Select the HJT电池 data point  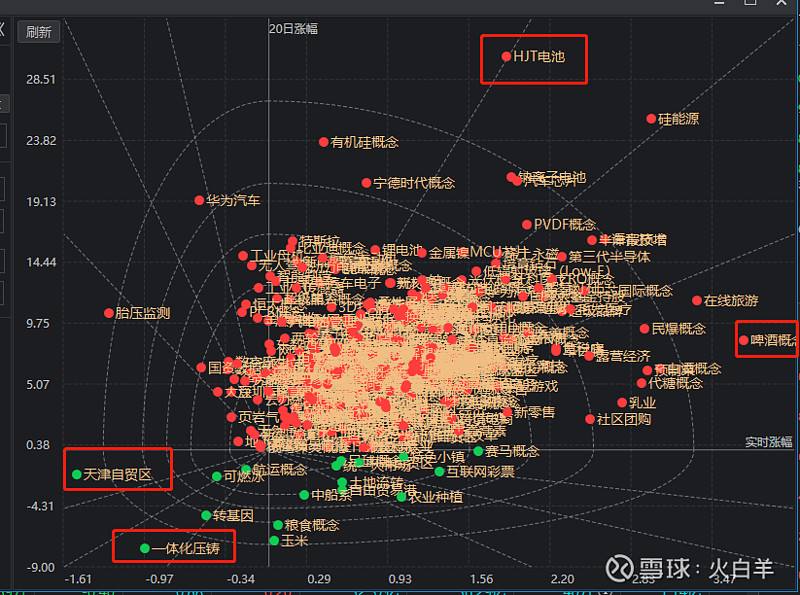[x=506, y=56]
